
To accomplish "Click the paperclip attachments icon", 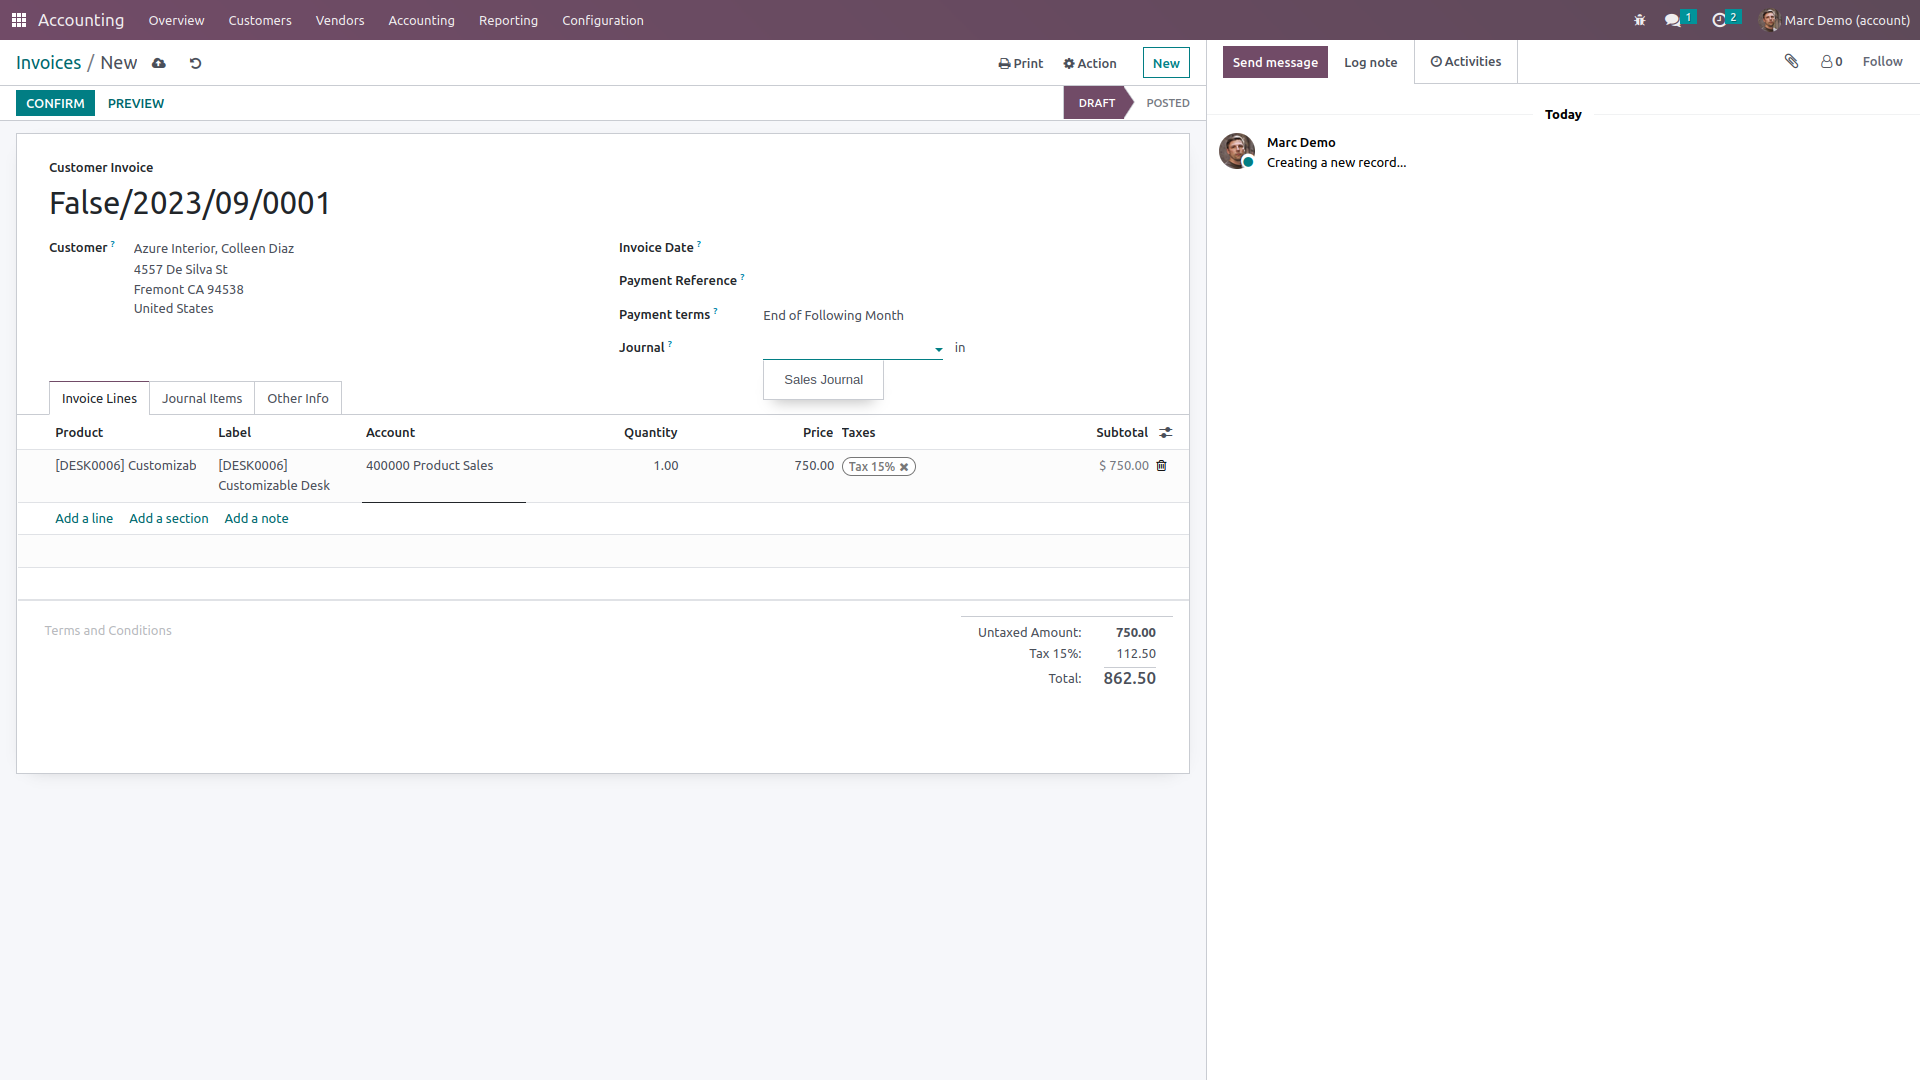I will click(x=1791, y=62).
